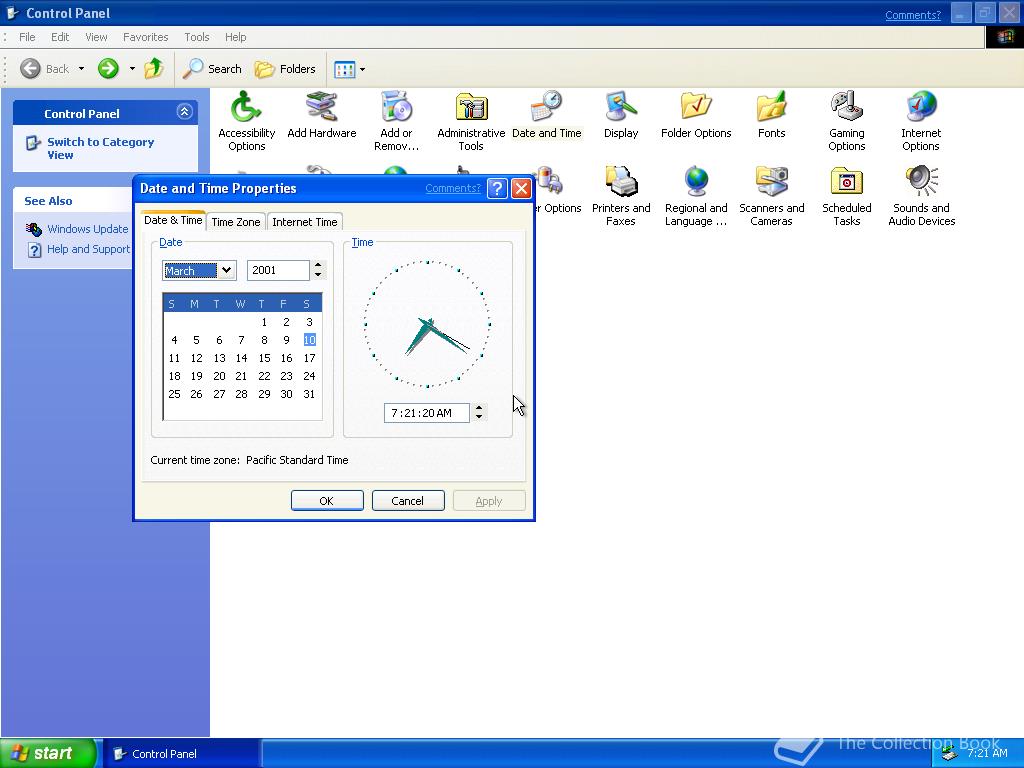Screen dimensions: 1024x768
Task: Open Sounds and Audio Devices icon
Action: (921, 196)
